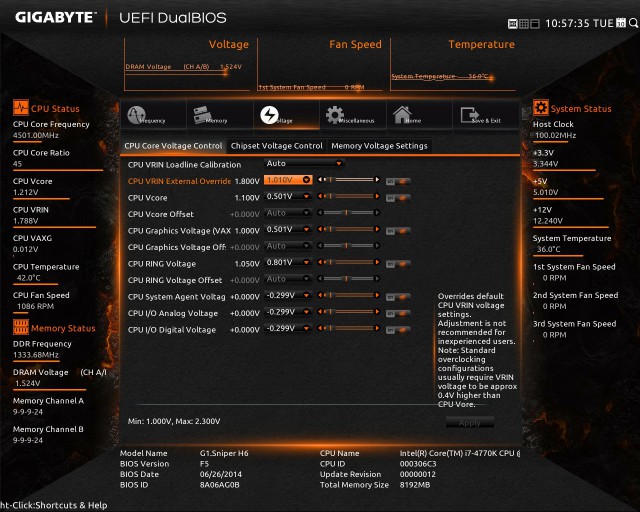Open the CPU RING Voltage 0.801V dropdown
Screen dimensions: 640x512
click(288, 262)
